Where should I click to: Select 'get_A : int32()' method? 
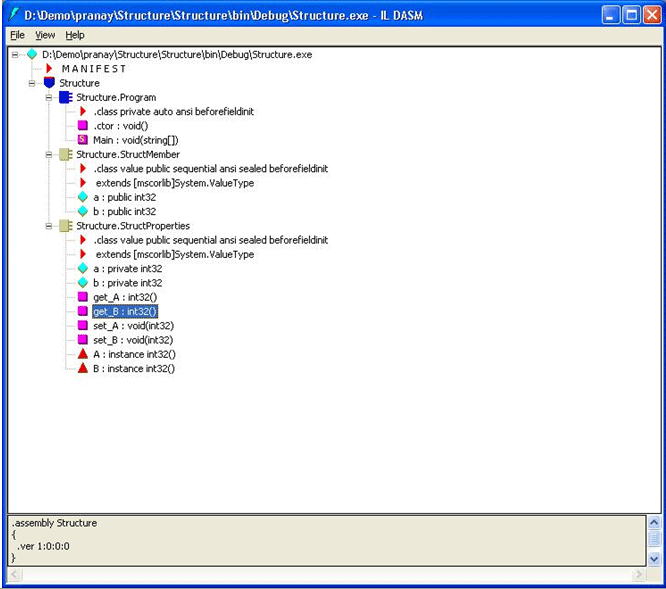click(x=125, y=297)
